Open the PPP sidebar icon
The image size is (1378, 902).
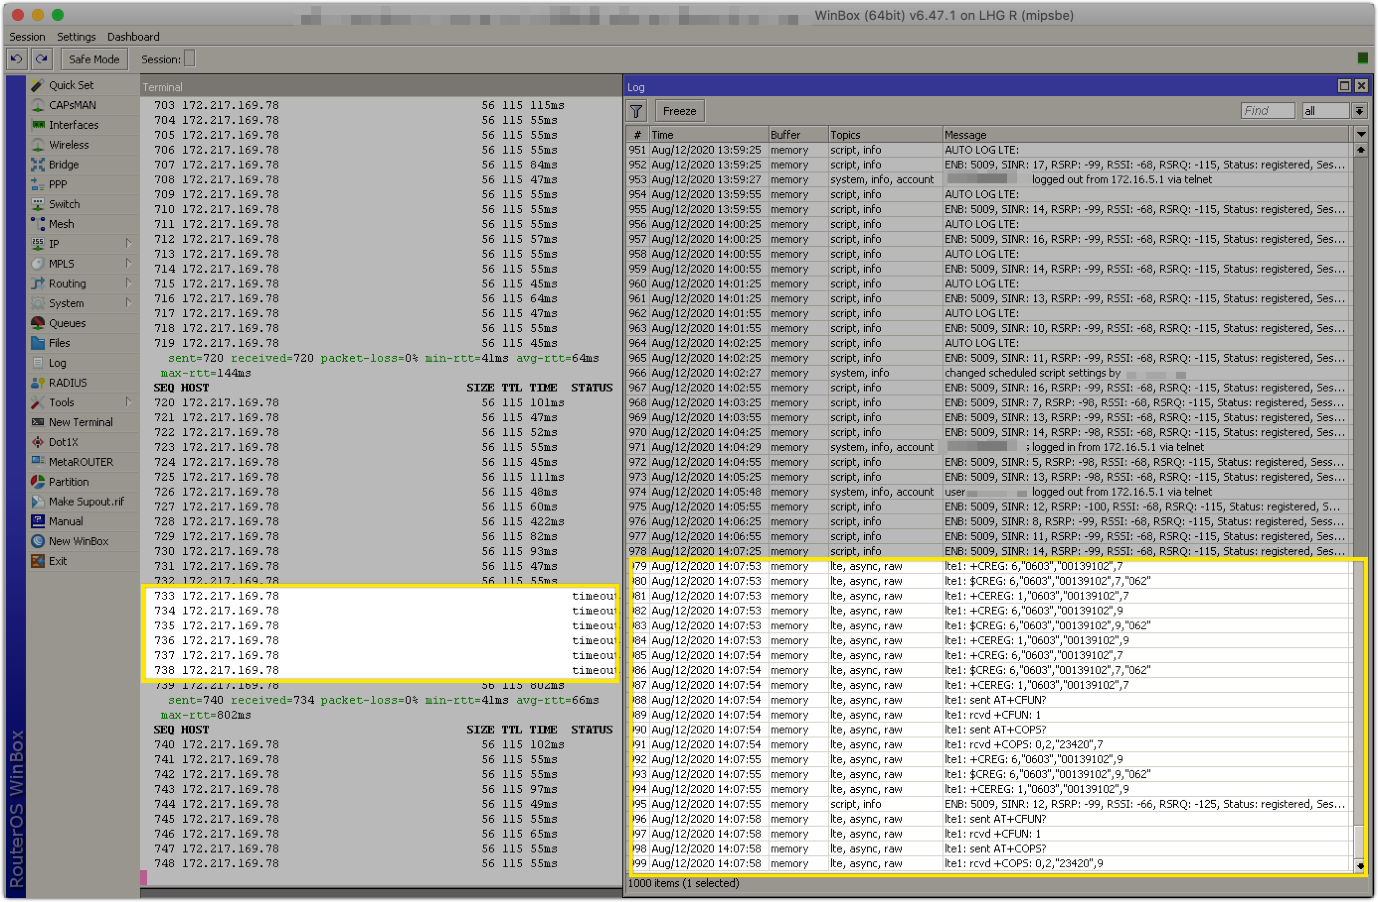tap(38, 184)
